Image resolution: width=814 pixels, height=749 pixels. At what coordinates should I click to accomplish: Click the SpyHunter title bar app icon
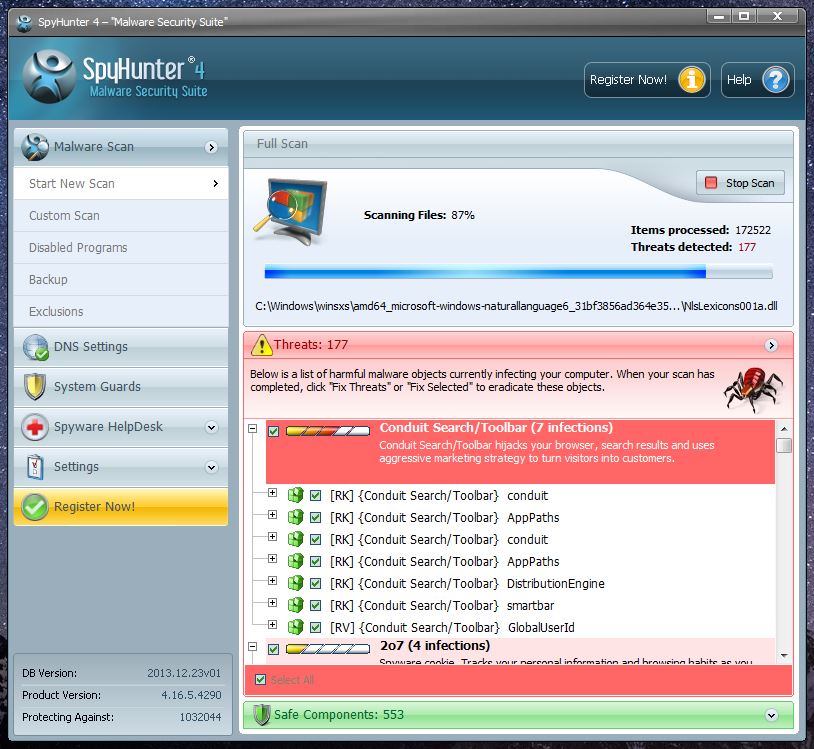(24, 22)
